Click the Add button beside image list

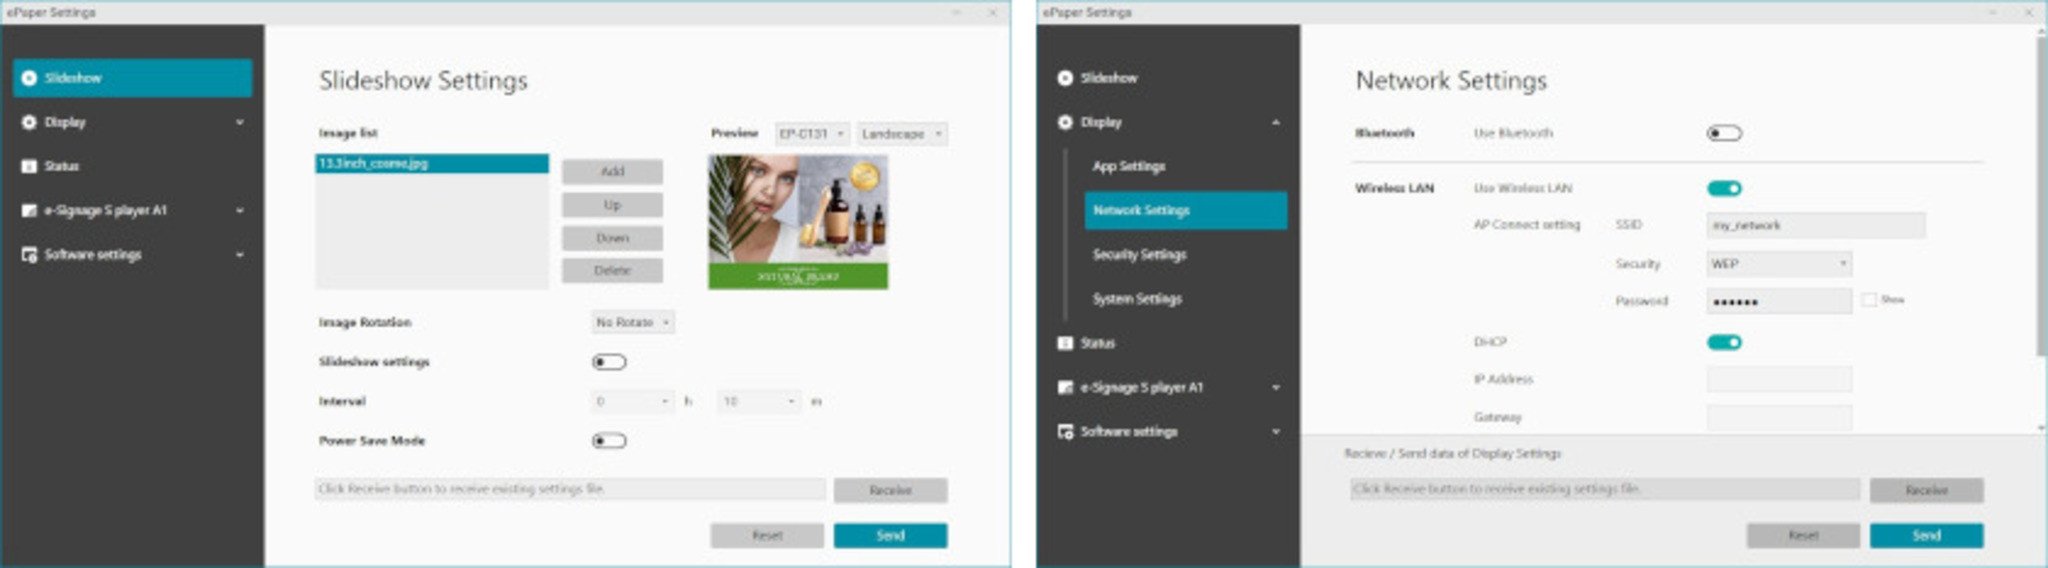pos(612,172)
